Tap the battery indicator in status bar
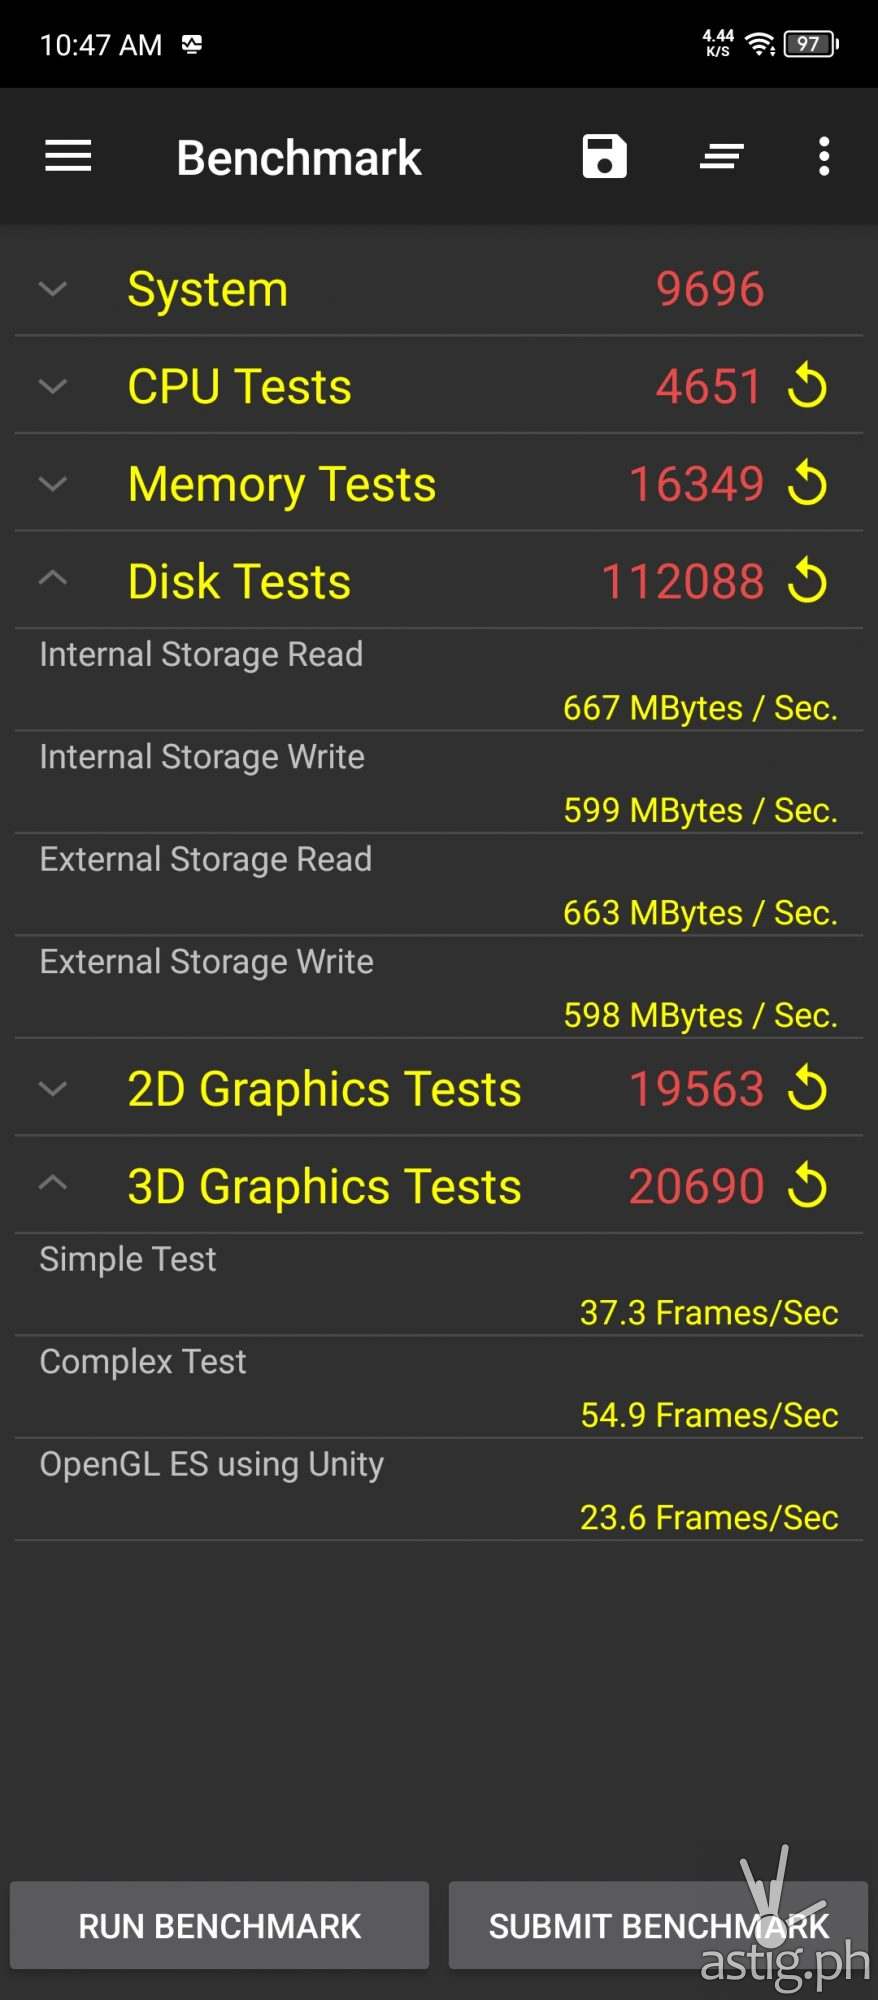This screenshot has width=878, height=2000. [x=811, y=44]
